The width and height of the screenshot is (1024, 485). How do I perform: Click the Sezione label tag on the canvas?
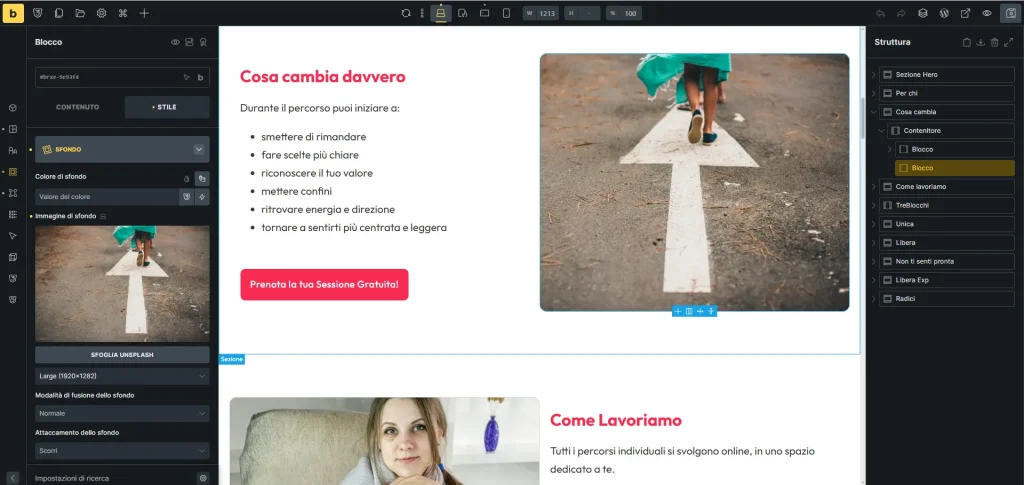coord(231,360)
